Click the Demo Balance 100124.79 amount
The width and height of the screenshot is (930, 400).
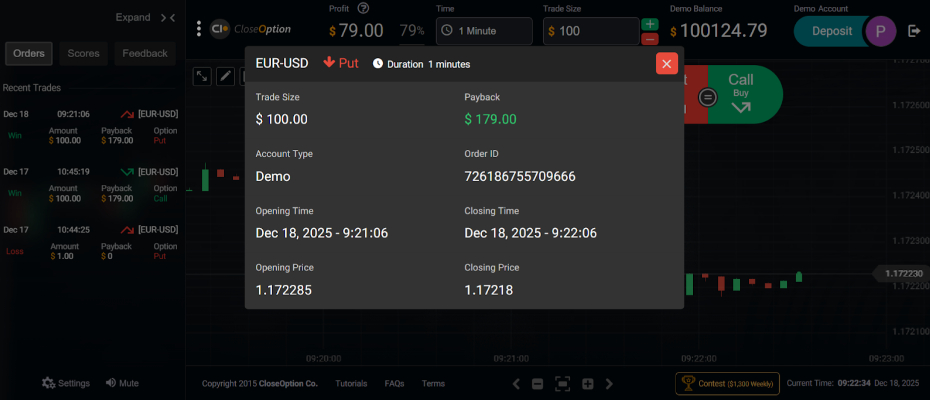click(x=719, y=30)
